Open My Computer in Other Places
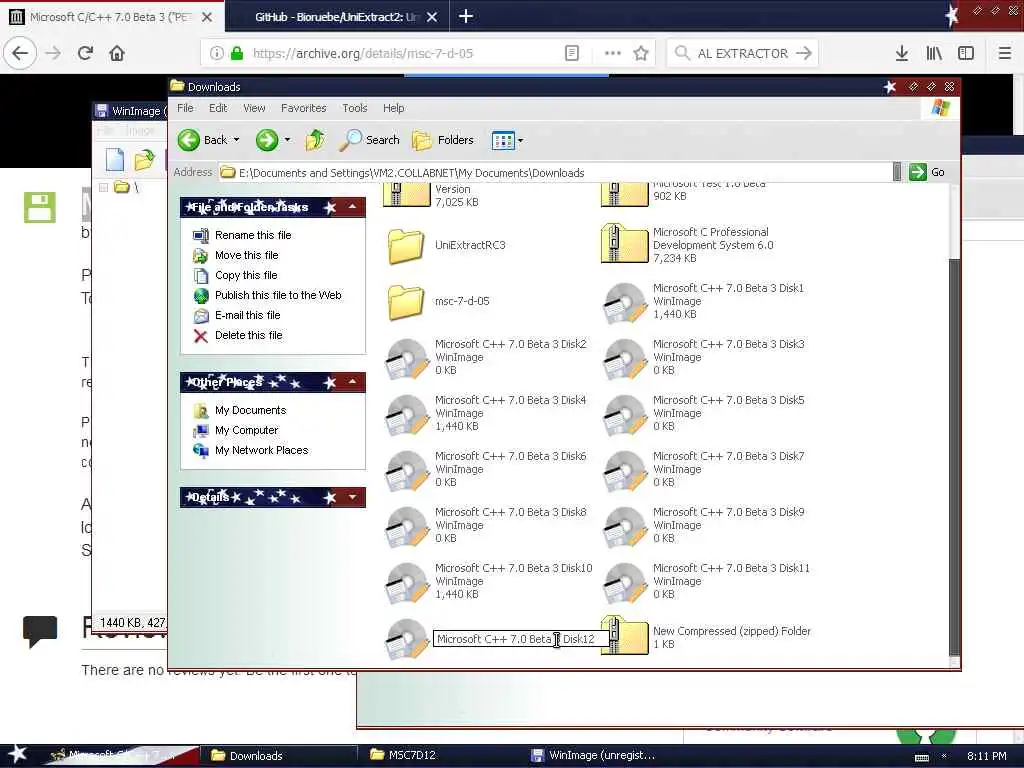Image resolution: width=1024 pixels, height=768 pixels. tap(246, 430)
